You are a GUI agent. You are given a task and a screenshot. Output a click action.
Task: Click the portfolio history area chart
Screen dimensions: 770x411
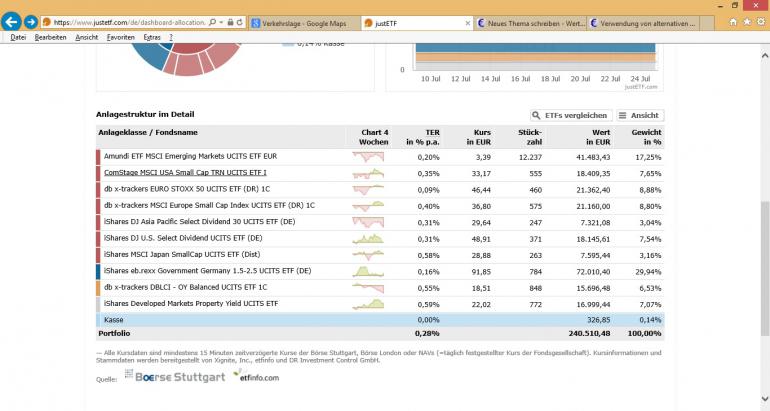pos(535,57)
